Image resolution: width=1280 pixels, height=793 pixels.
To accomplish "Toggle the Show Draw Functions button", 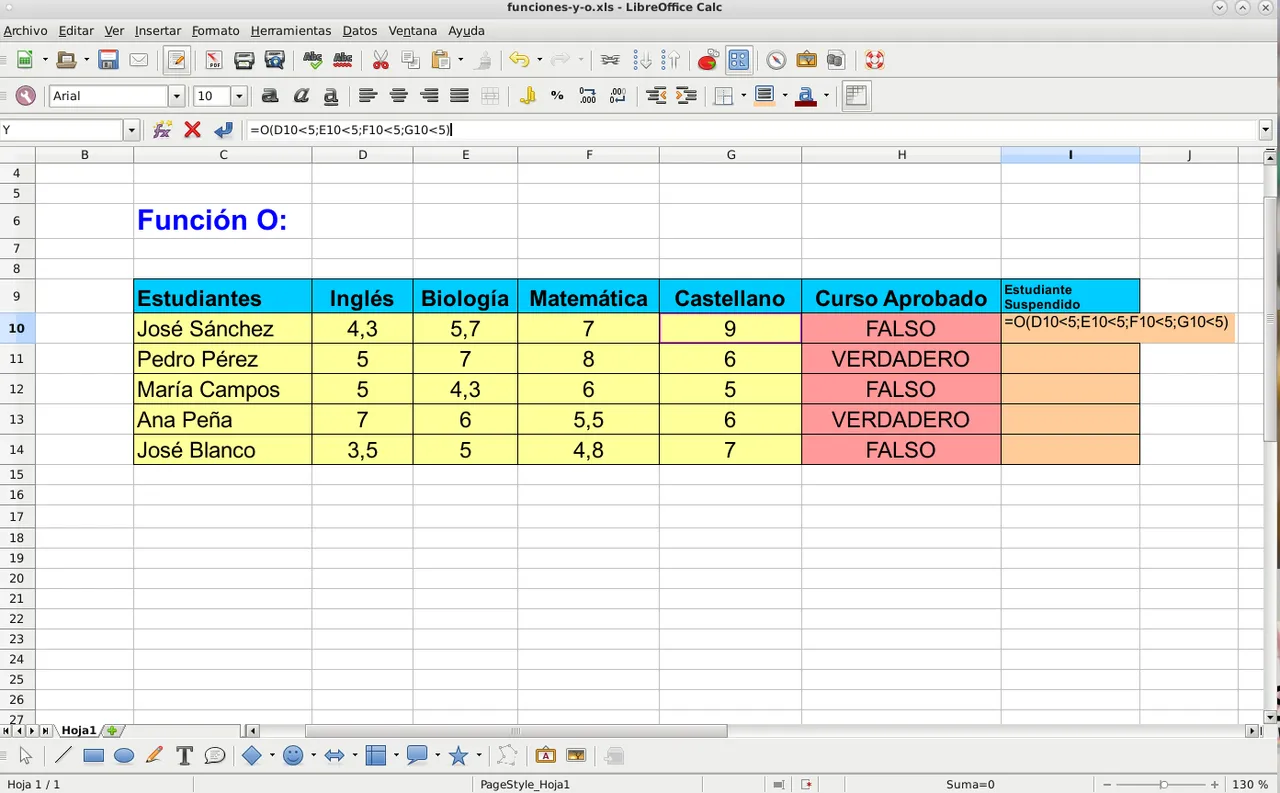I will (738, 60).
